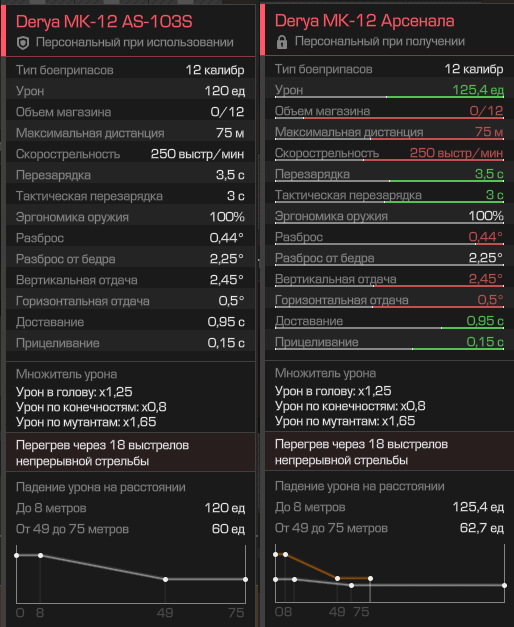Click the Прицеливание 0,15 с green bar

point(458,349)
